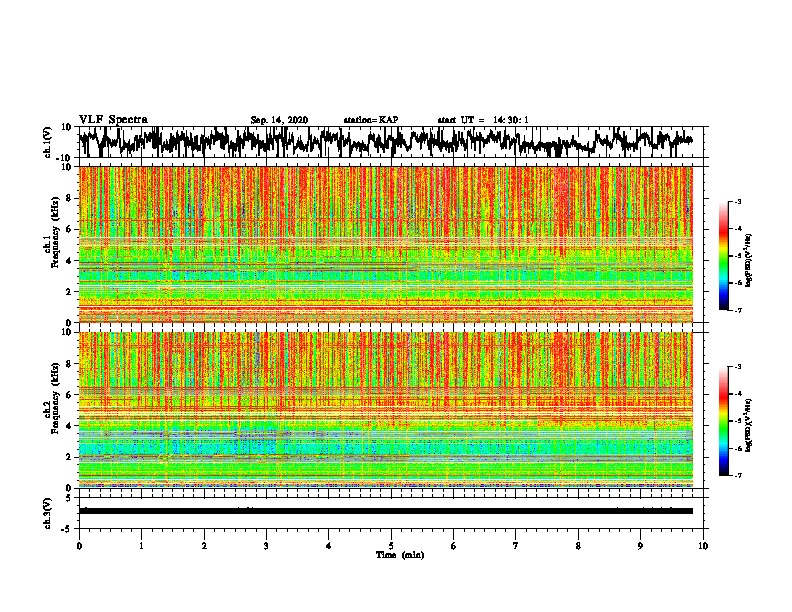Click the "8" kHz tick on ch.2 frequency axis

click(70, 364)
